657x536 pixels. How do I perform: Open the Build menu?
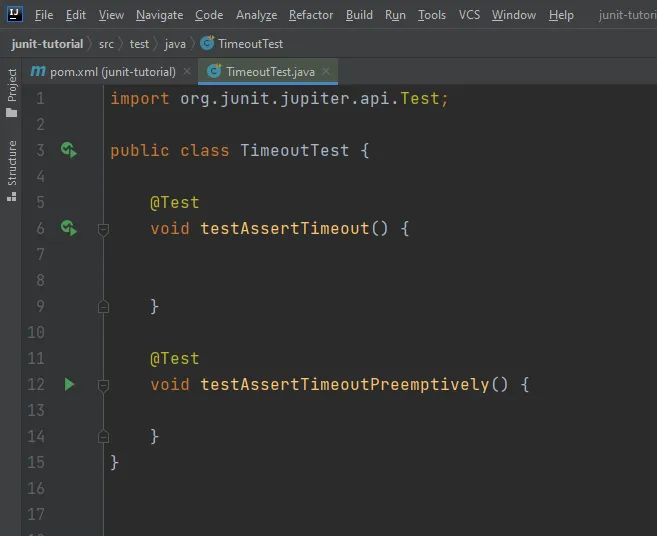(359, 15)
